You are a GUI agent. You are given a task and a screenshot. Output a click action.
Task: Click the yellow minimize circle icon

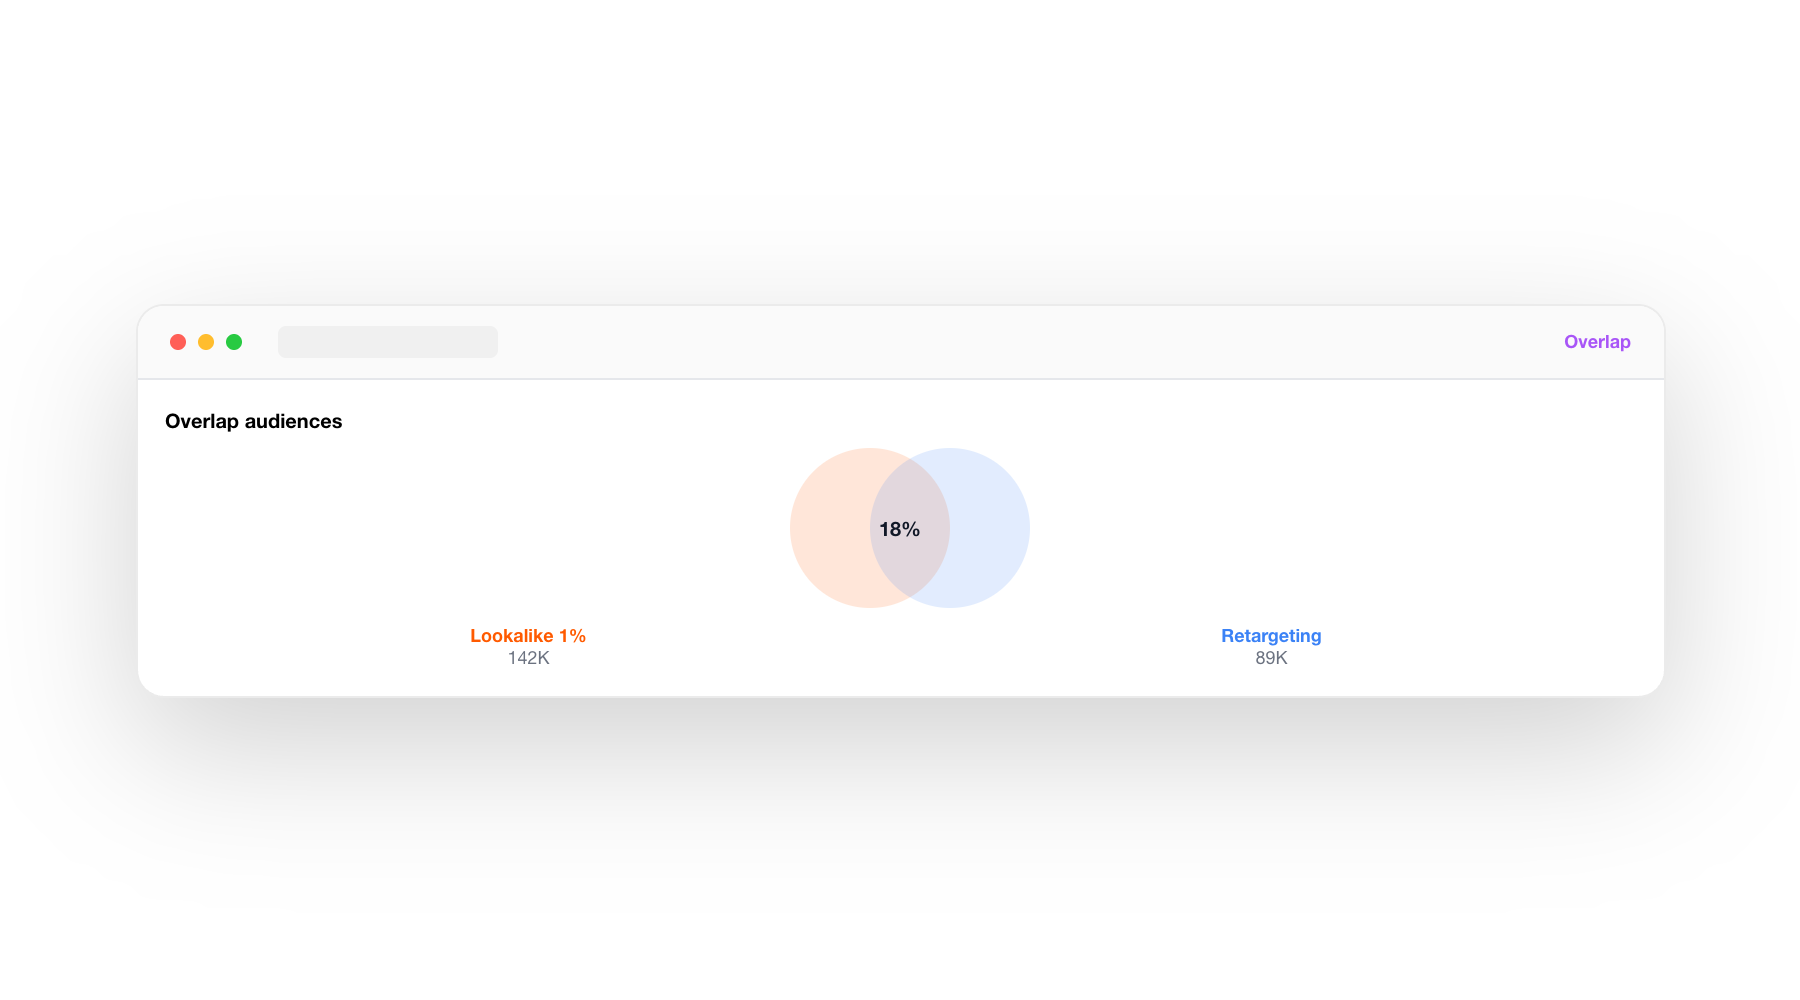pos(206,341)
